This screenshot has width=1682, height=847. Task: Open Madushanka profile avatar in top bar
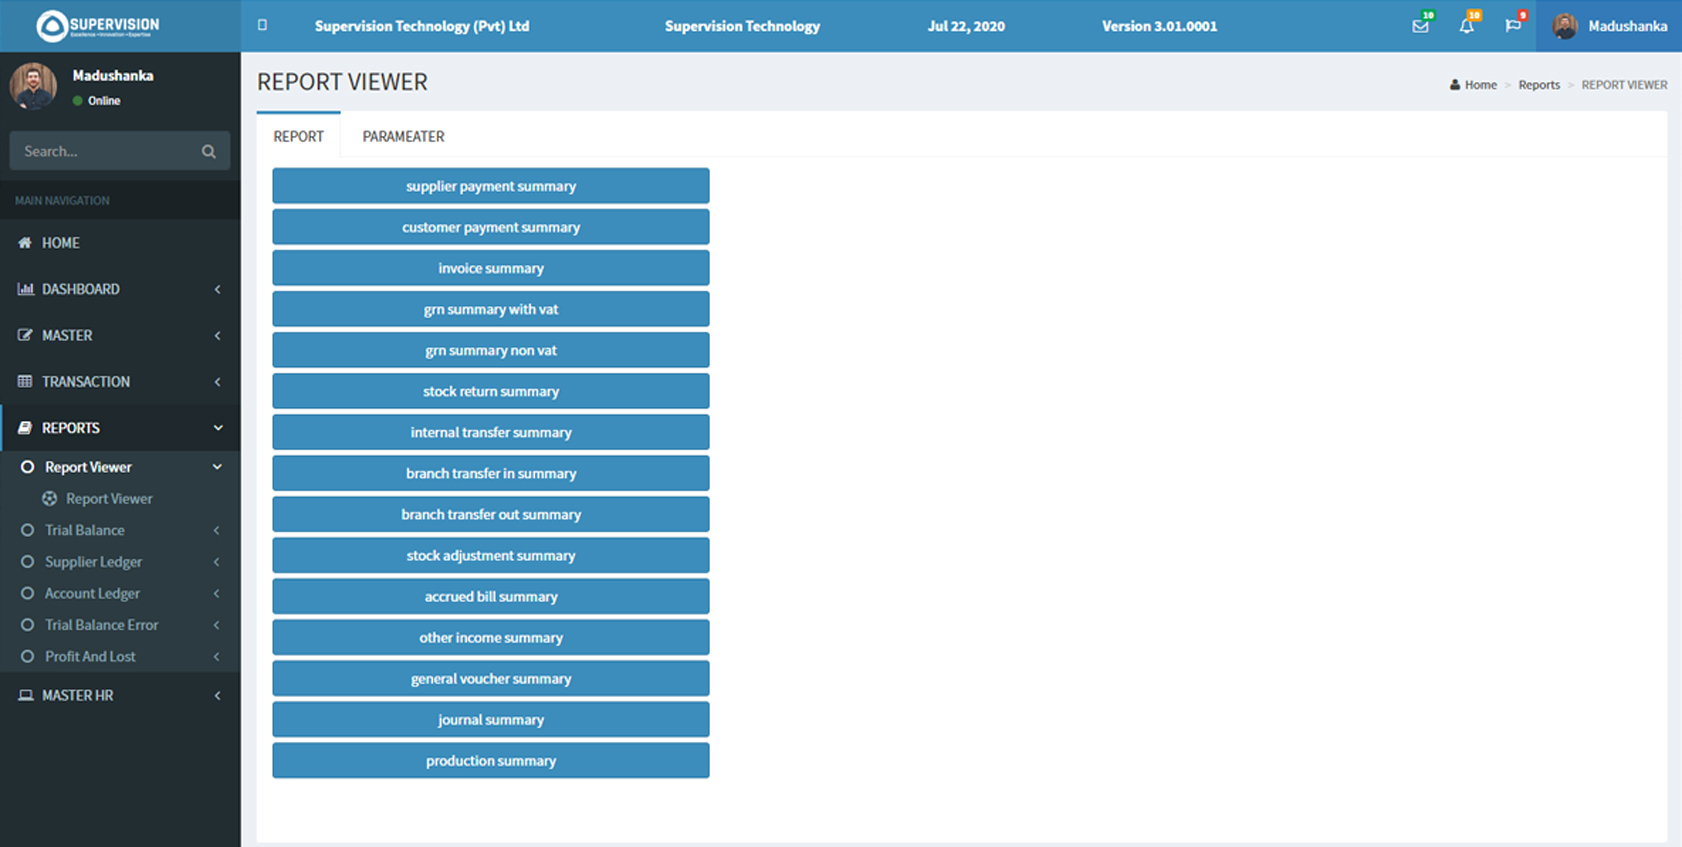click(x=1565, y=26)
